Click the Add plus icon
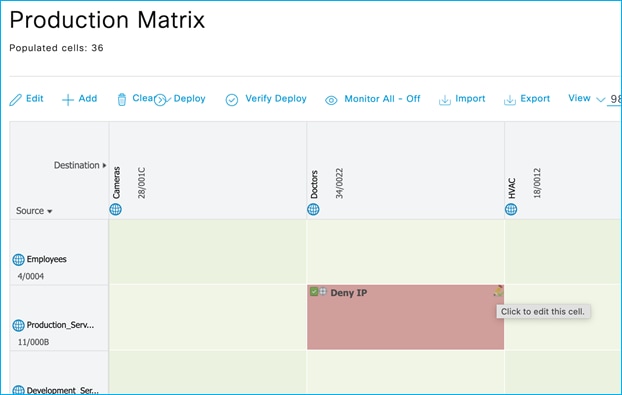 click(x=68, y=100)
